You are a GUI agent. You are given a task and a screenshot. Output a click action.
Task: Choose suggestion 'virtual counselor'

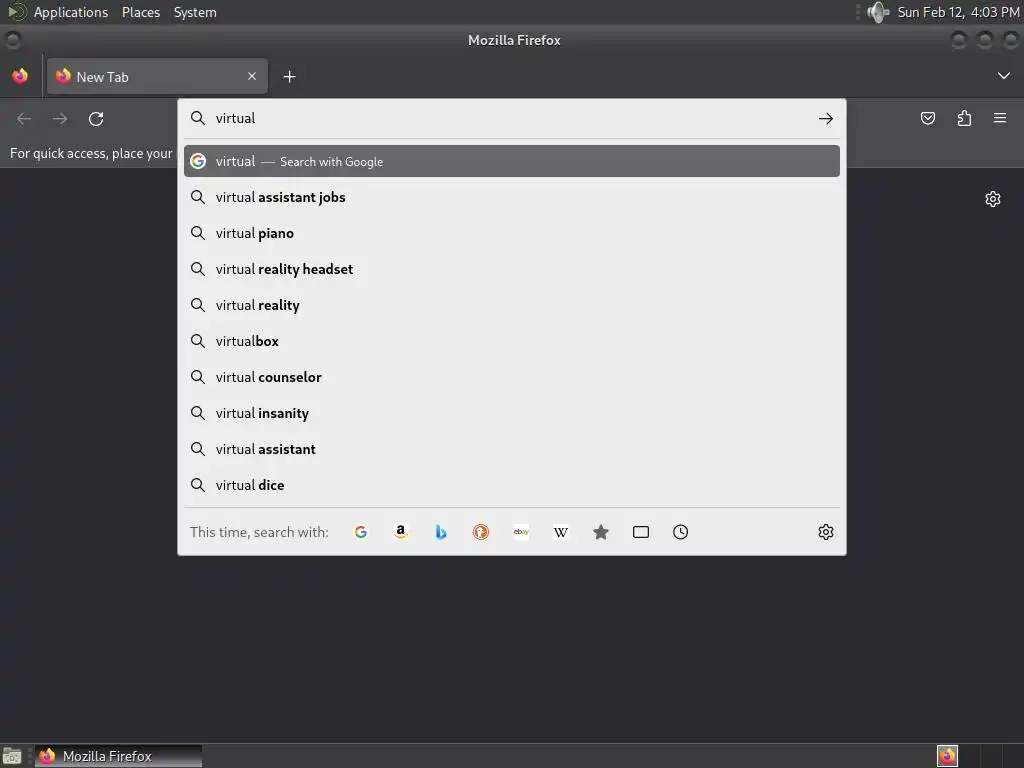511,377
